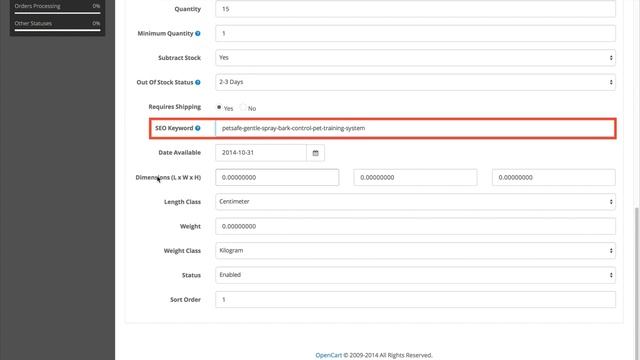
Task: Click the Height dimension input field
Action: 553,178
